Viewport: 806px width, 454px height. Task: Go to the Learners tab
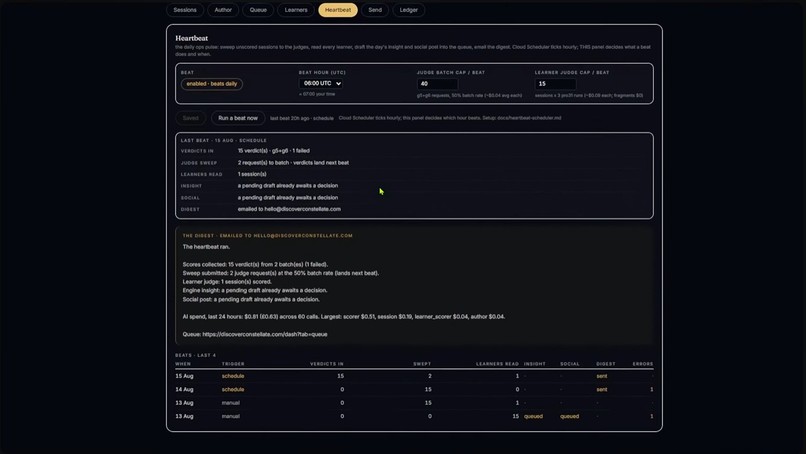coord(296,10)
